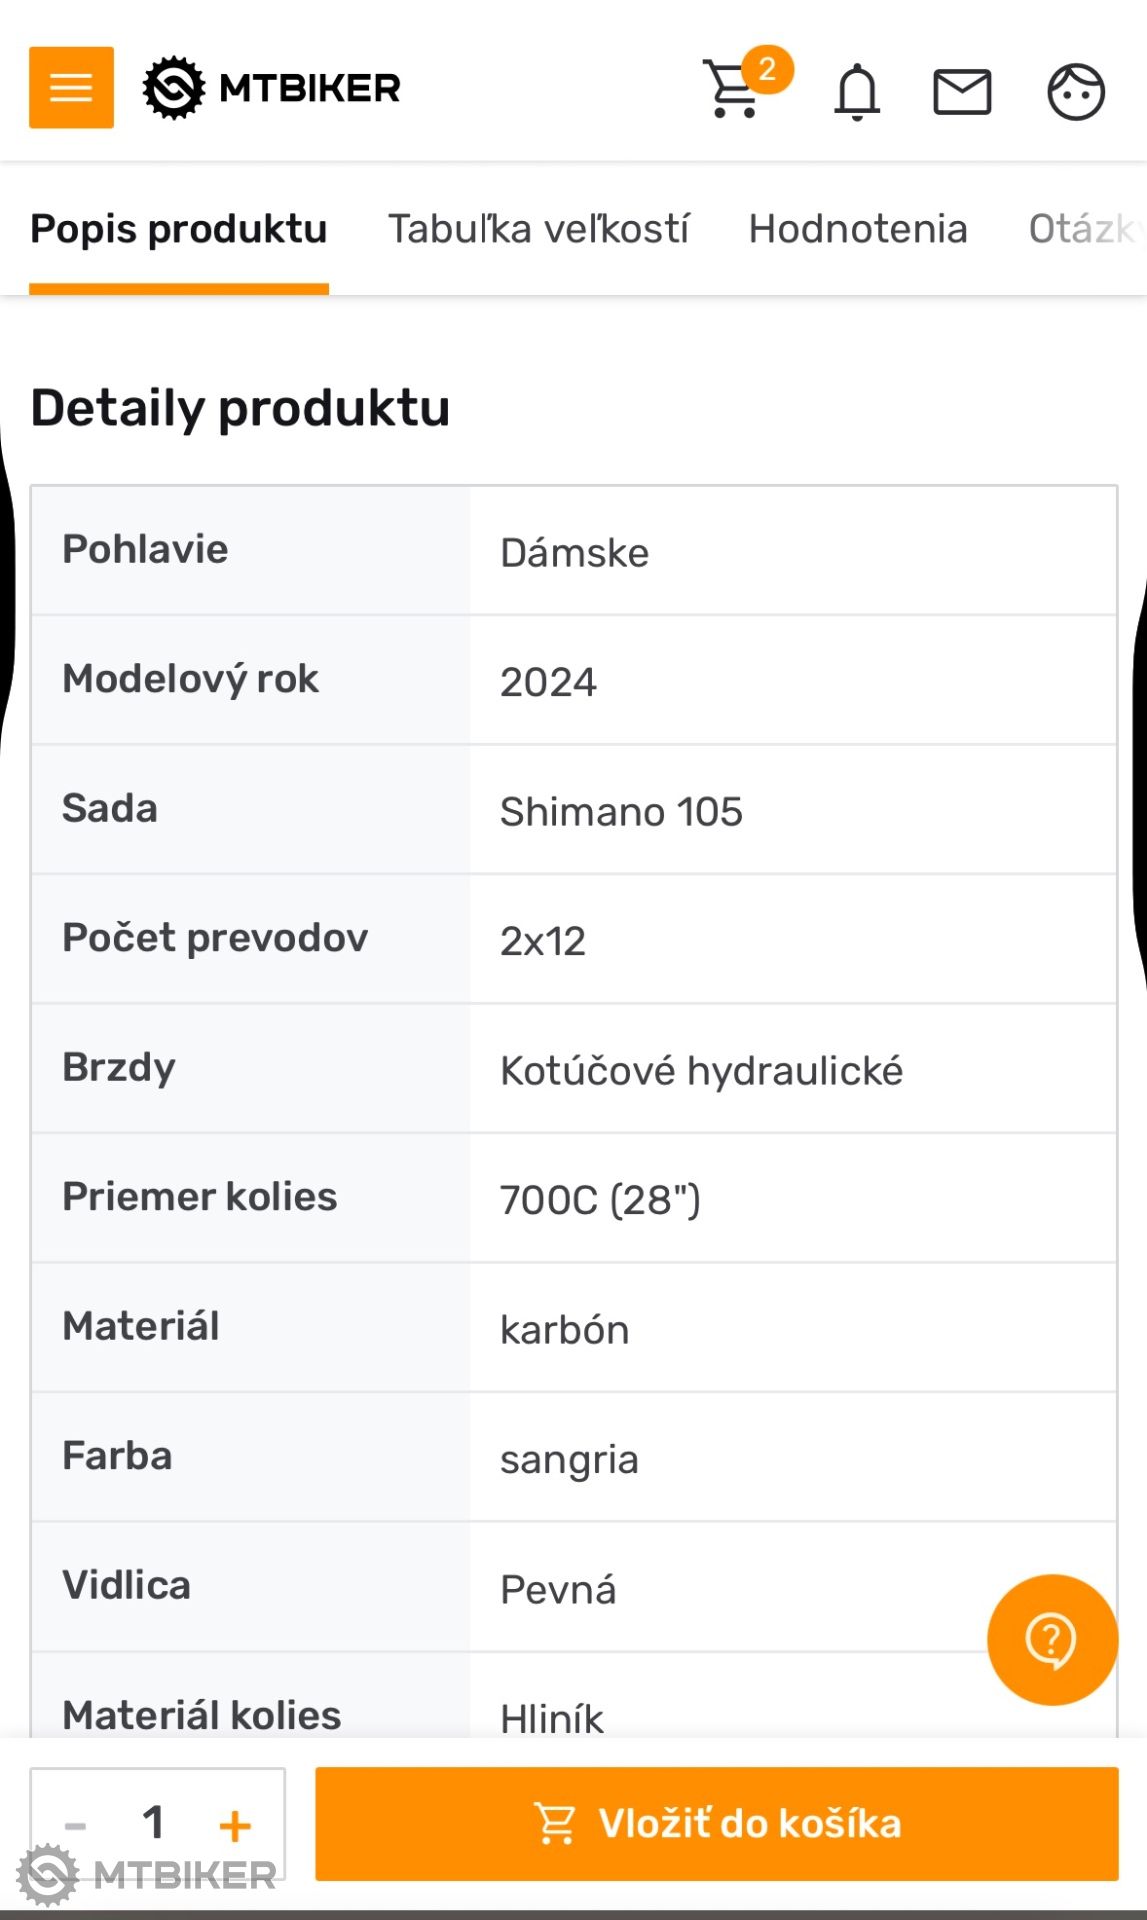The height and width of the screenshot is (1920, 1147).
Task: Switch to Tabuľka veľkostí tab
Action: point(538,229)
